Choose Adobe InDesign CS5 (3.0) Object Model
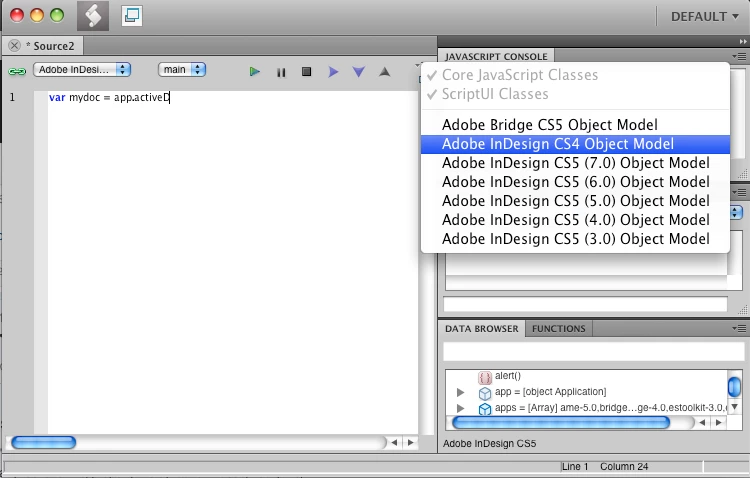This screenshot has height=478, width=750. (x=575, y=239)
